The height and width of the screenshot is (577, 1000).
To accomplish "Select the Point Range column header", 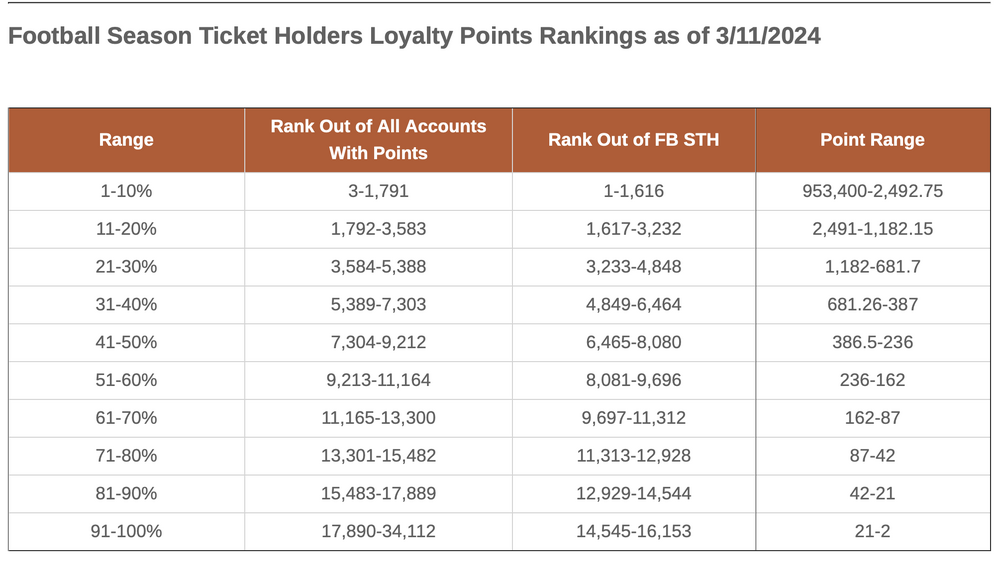I will tap(872, 140).
